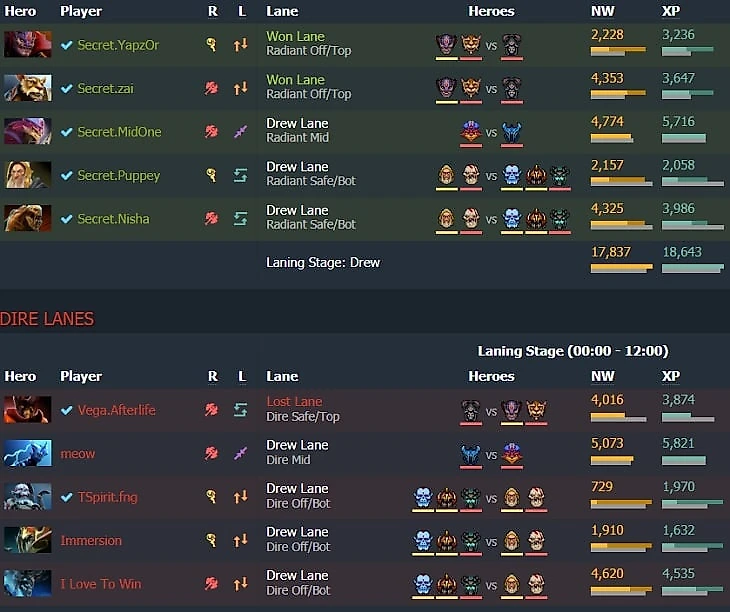
Task: Click verified checkmark beside Secret.MidOne
Action: tap(67, 132)
